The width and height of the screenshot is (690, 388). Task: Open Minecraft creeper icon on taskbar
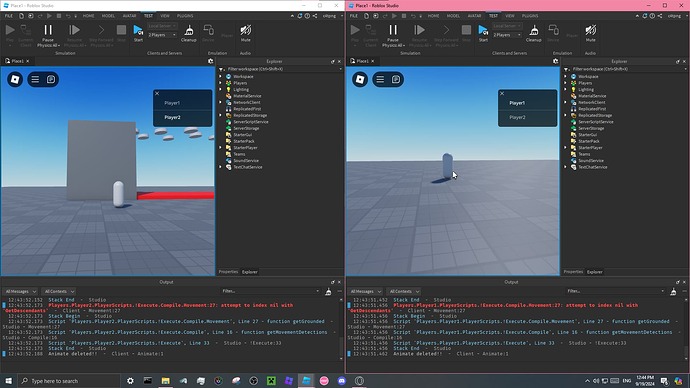271,381
